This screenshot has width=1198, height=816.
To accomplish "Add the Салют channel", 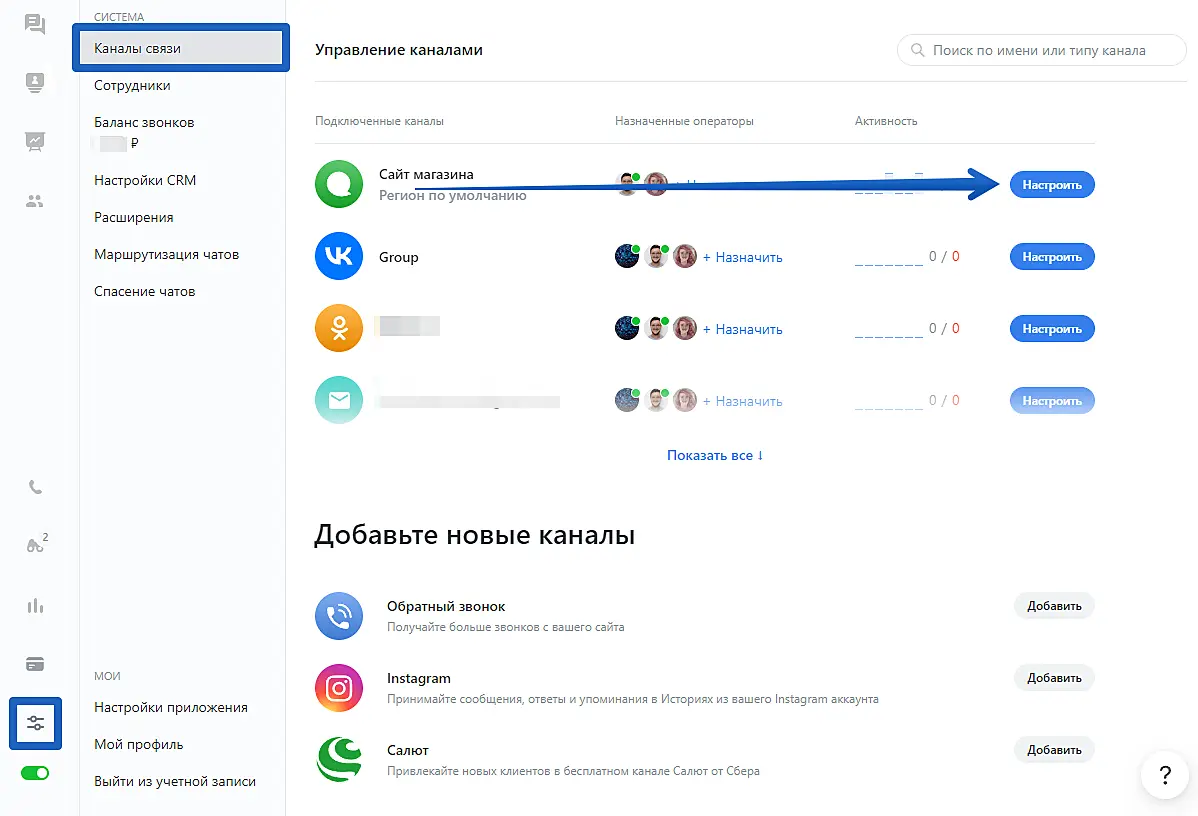I will click(x=1054, y=750).
